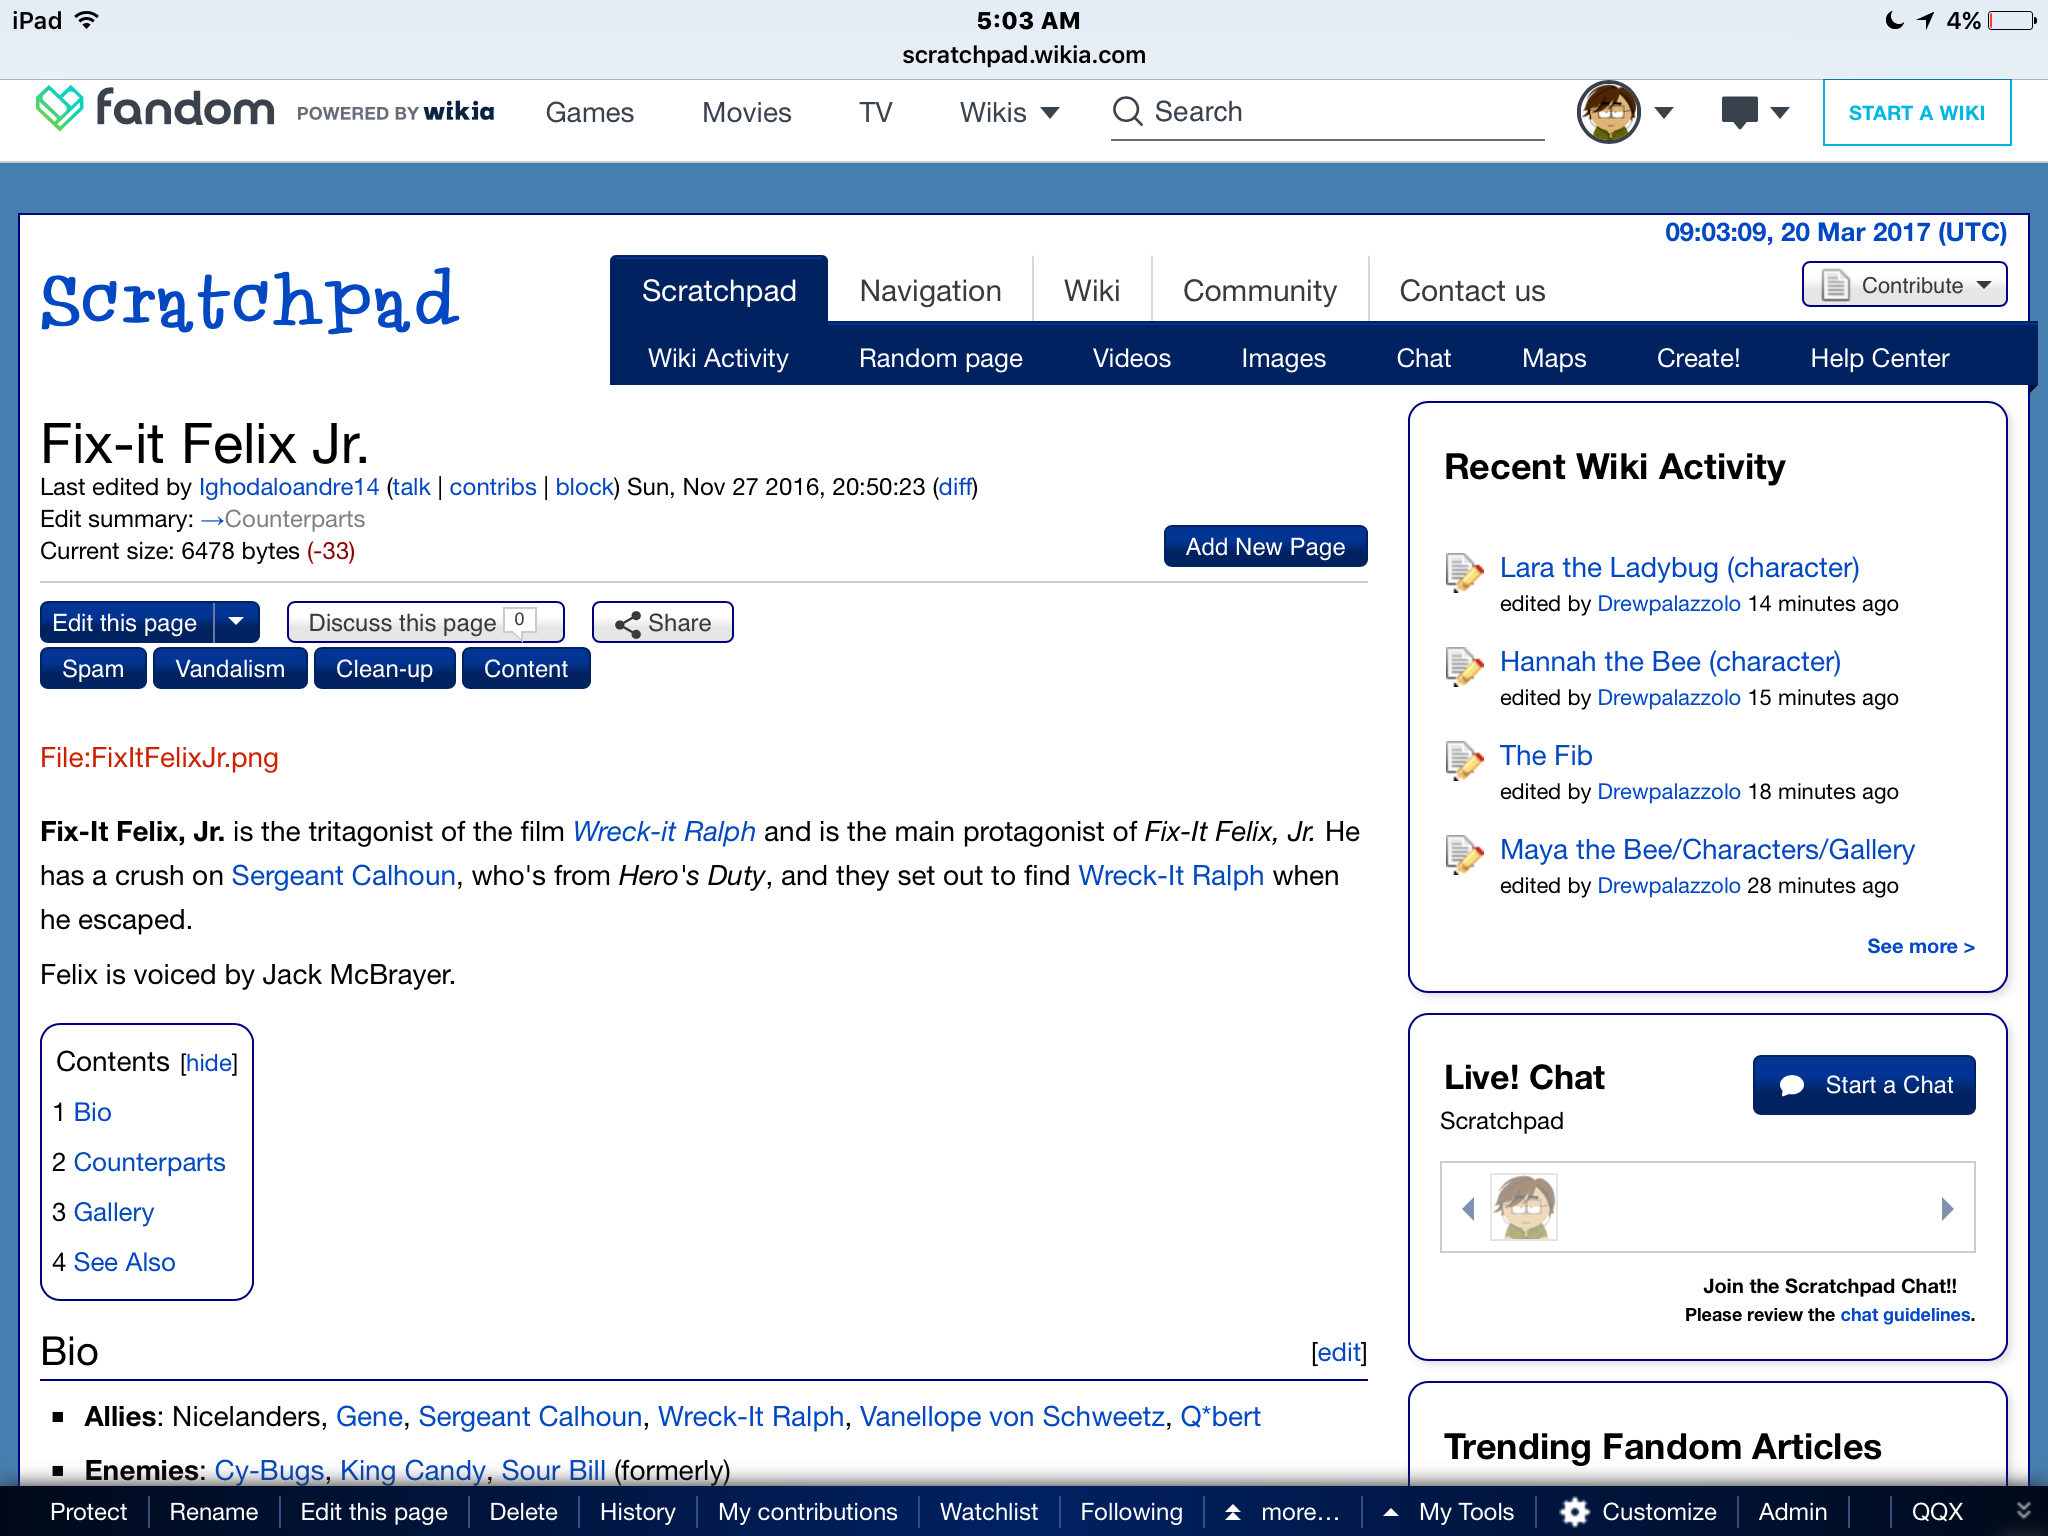Click edit icon beside The Fib
Image resolution: width=2048 pixels, height=1536 pixels.
[x=1464, y=760]
